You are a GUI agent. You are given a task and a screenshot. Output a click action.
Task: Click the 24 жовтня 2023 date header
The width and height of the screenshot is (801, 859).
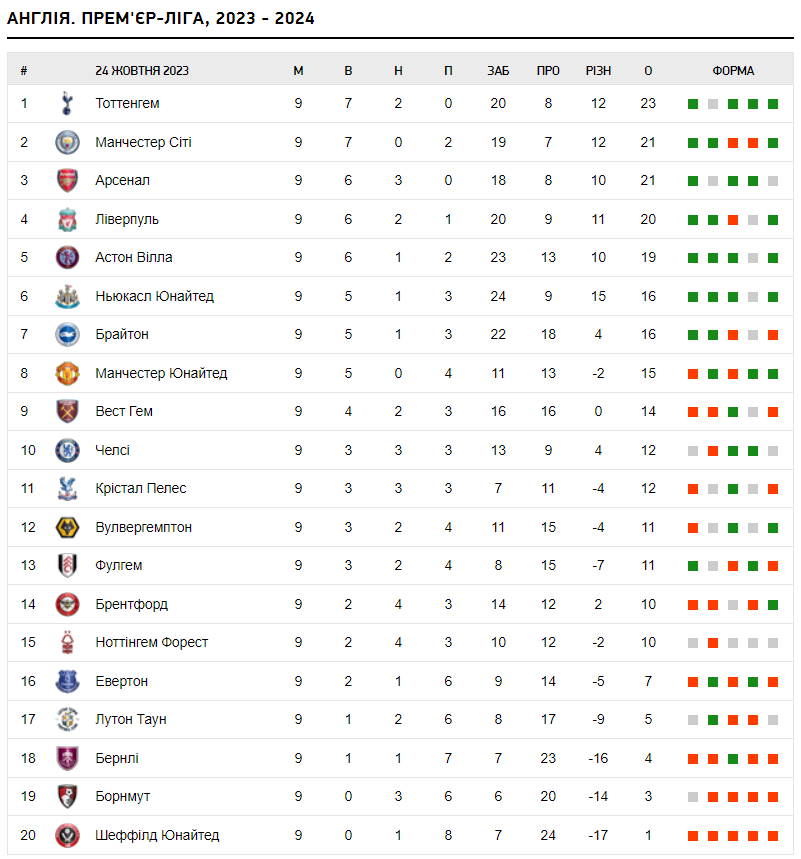coord(142,71)
